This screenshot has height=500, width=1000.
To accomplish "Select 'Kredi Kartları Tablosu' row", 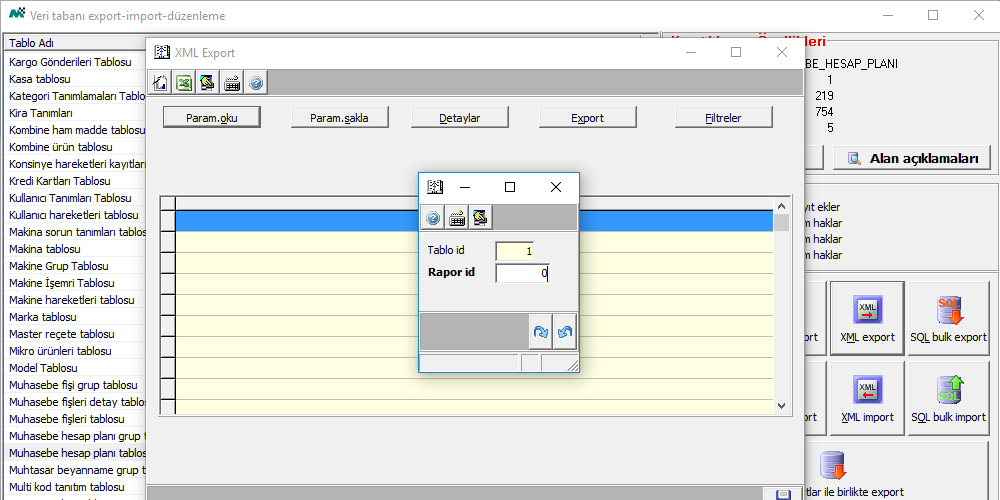I will 75,181.
